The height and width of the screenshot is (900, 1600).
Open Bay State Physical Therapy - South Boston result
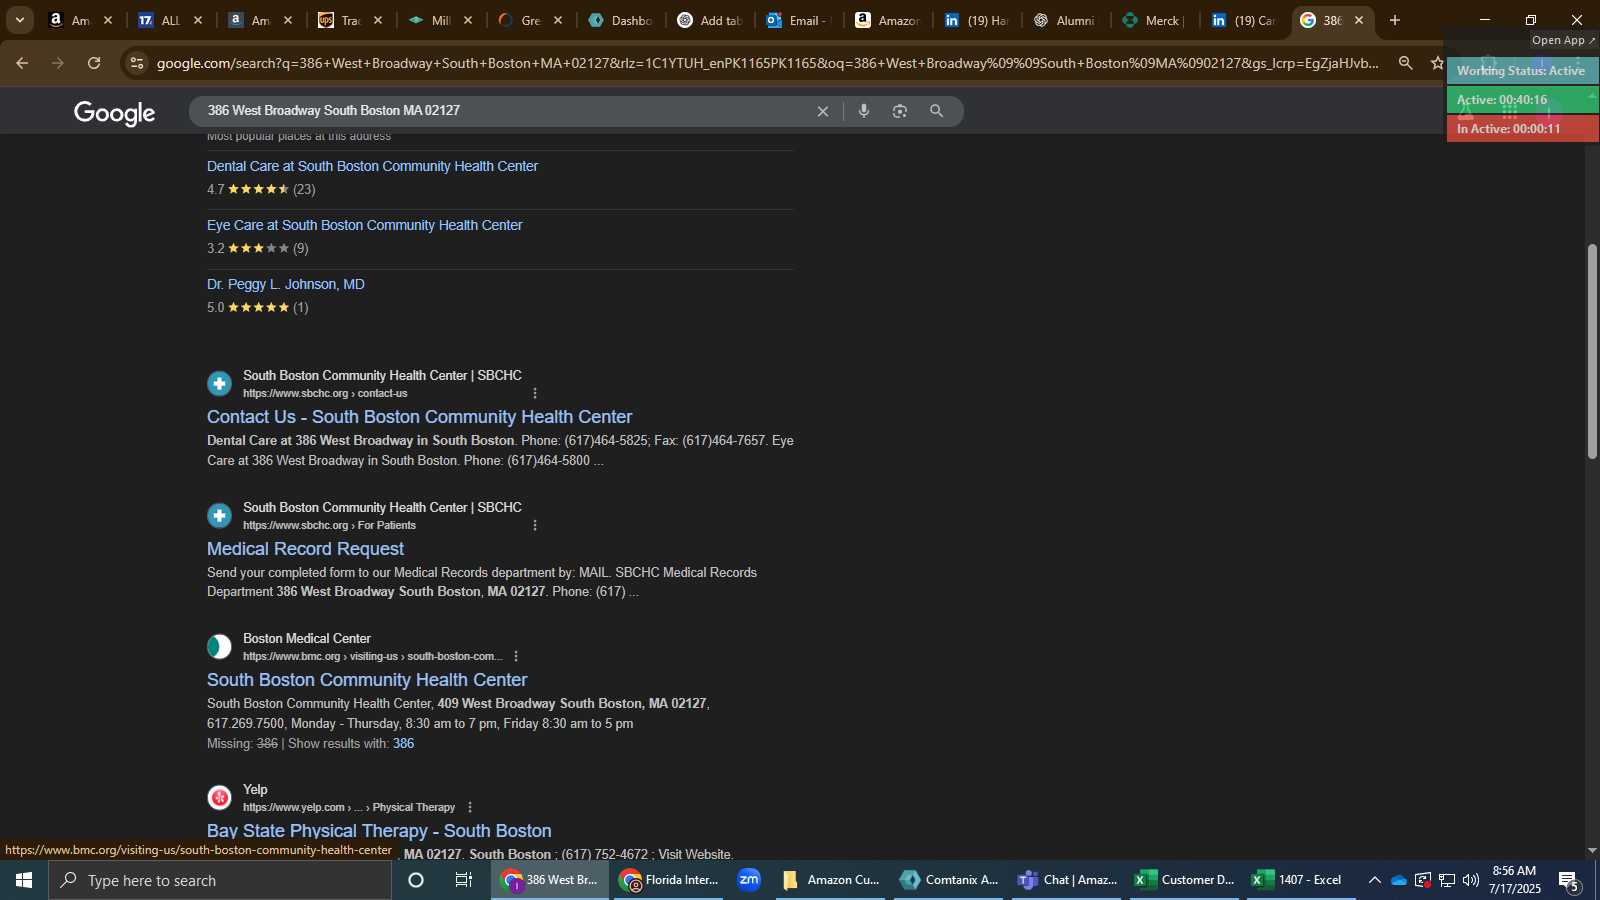pos(379,831)
